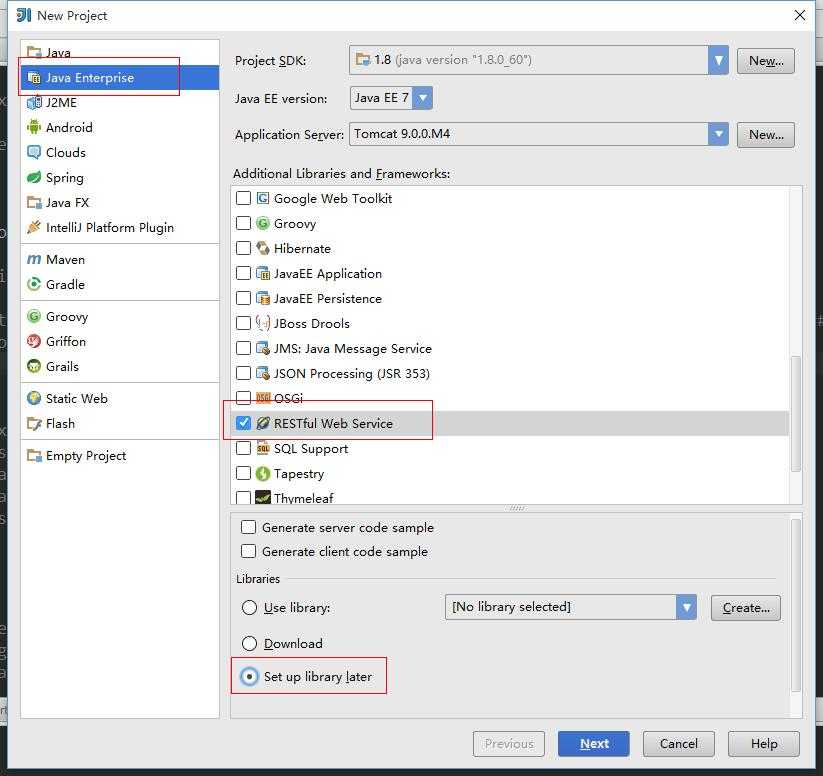Viewport: 823px width, 776px height.
Task: Click the Create library button
Action: [x=746, y=607]
